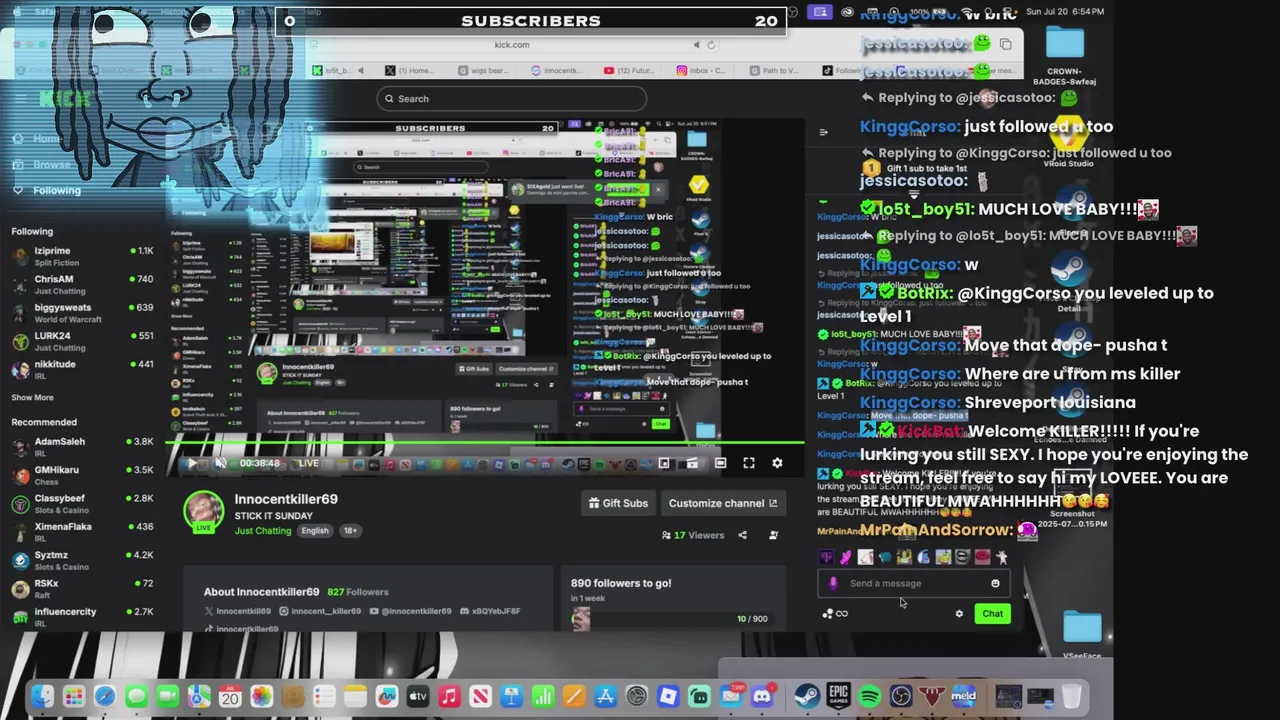The width and height of the screenshot is (1280, 720).
Task: Open YouTube @innocentkiller69 link
Action: [410, 611]
